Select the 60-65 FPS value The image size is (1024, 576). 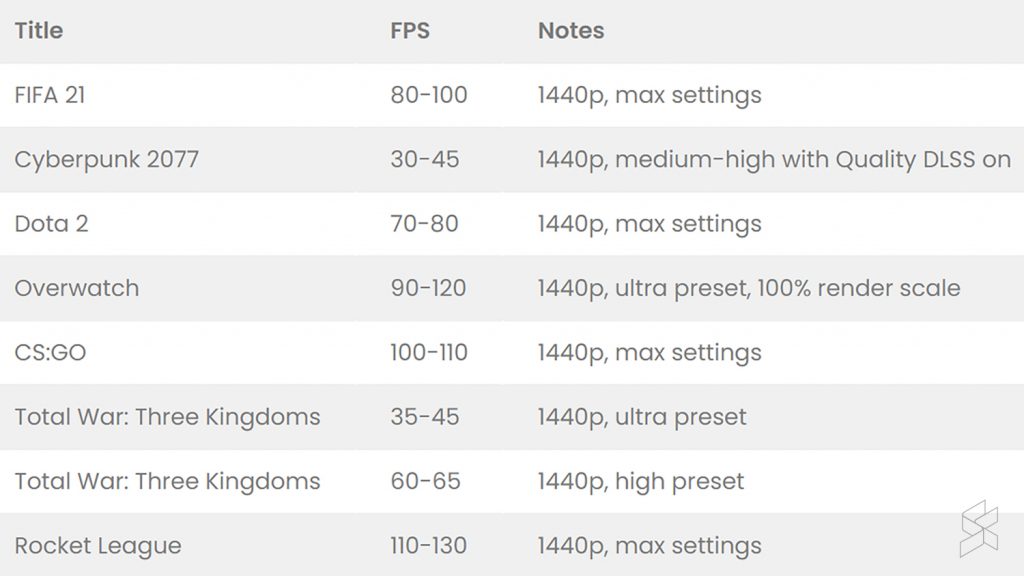[426, 481]
